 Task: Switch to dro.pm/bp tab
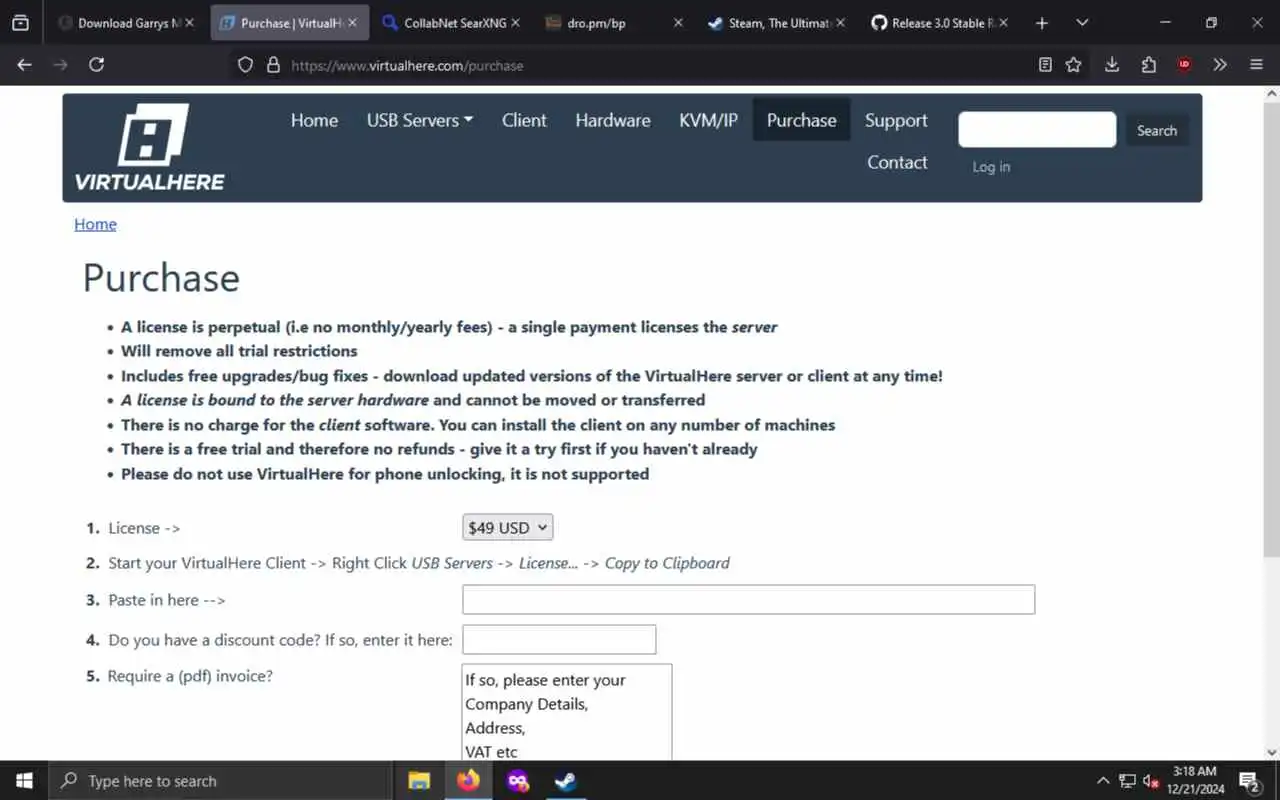tap(614, 22)
